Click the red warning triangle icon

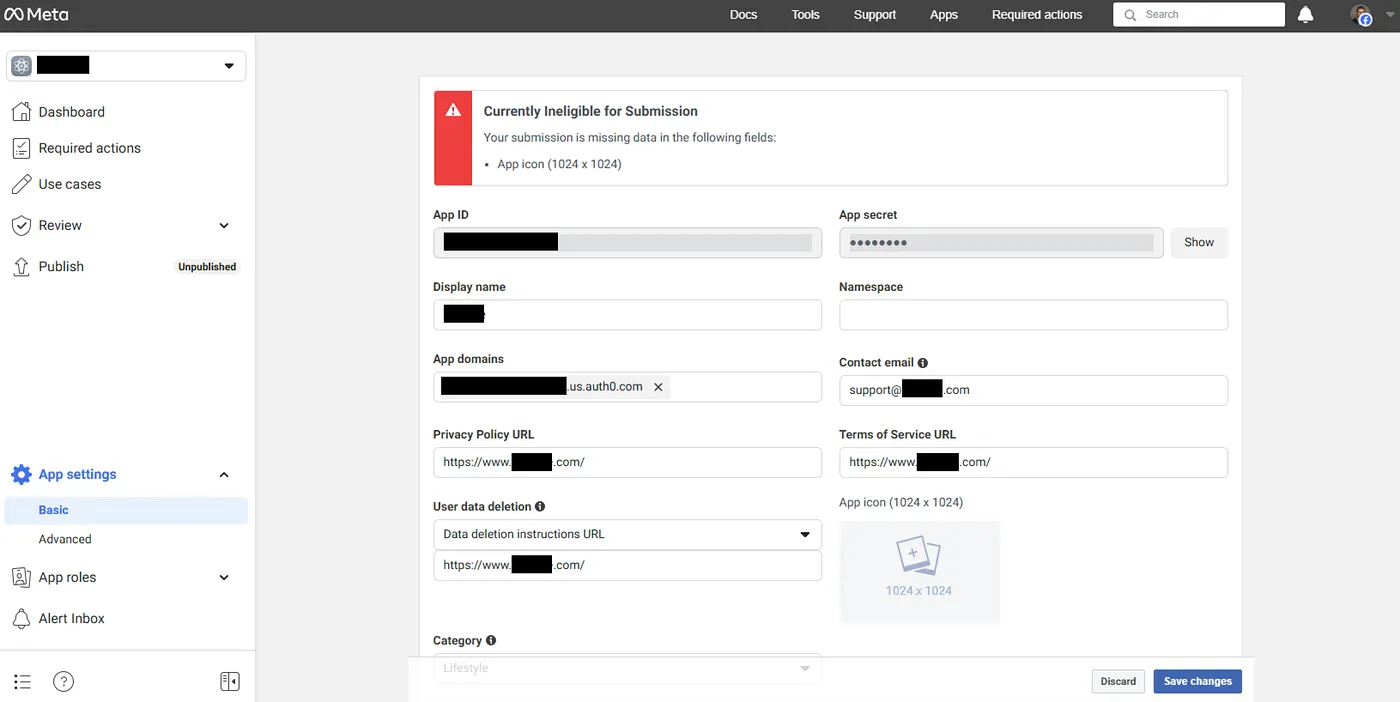click(453, 111)
